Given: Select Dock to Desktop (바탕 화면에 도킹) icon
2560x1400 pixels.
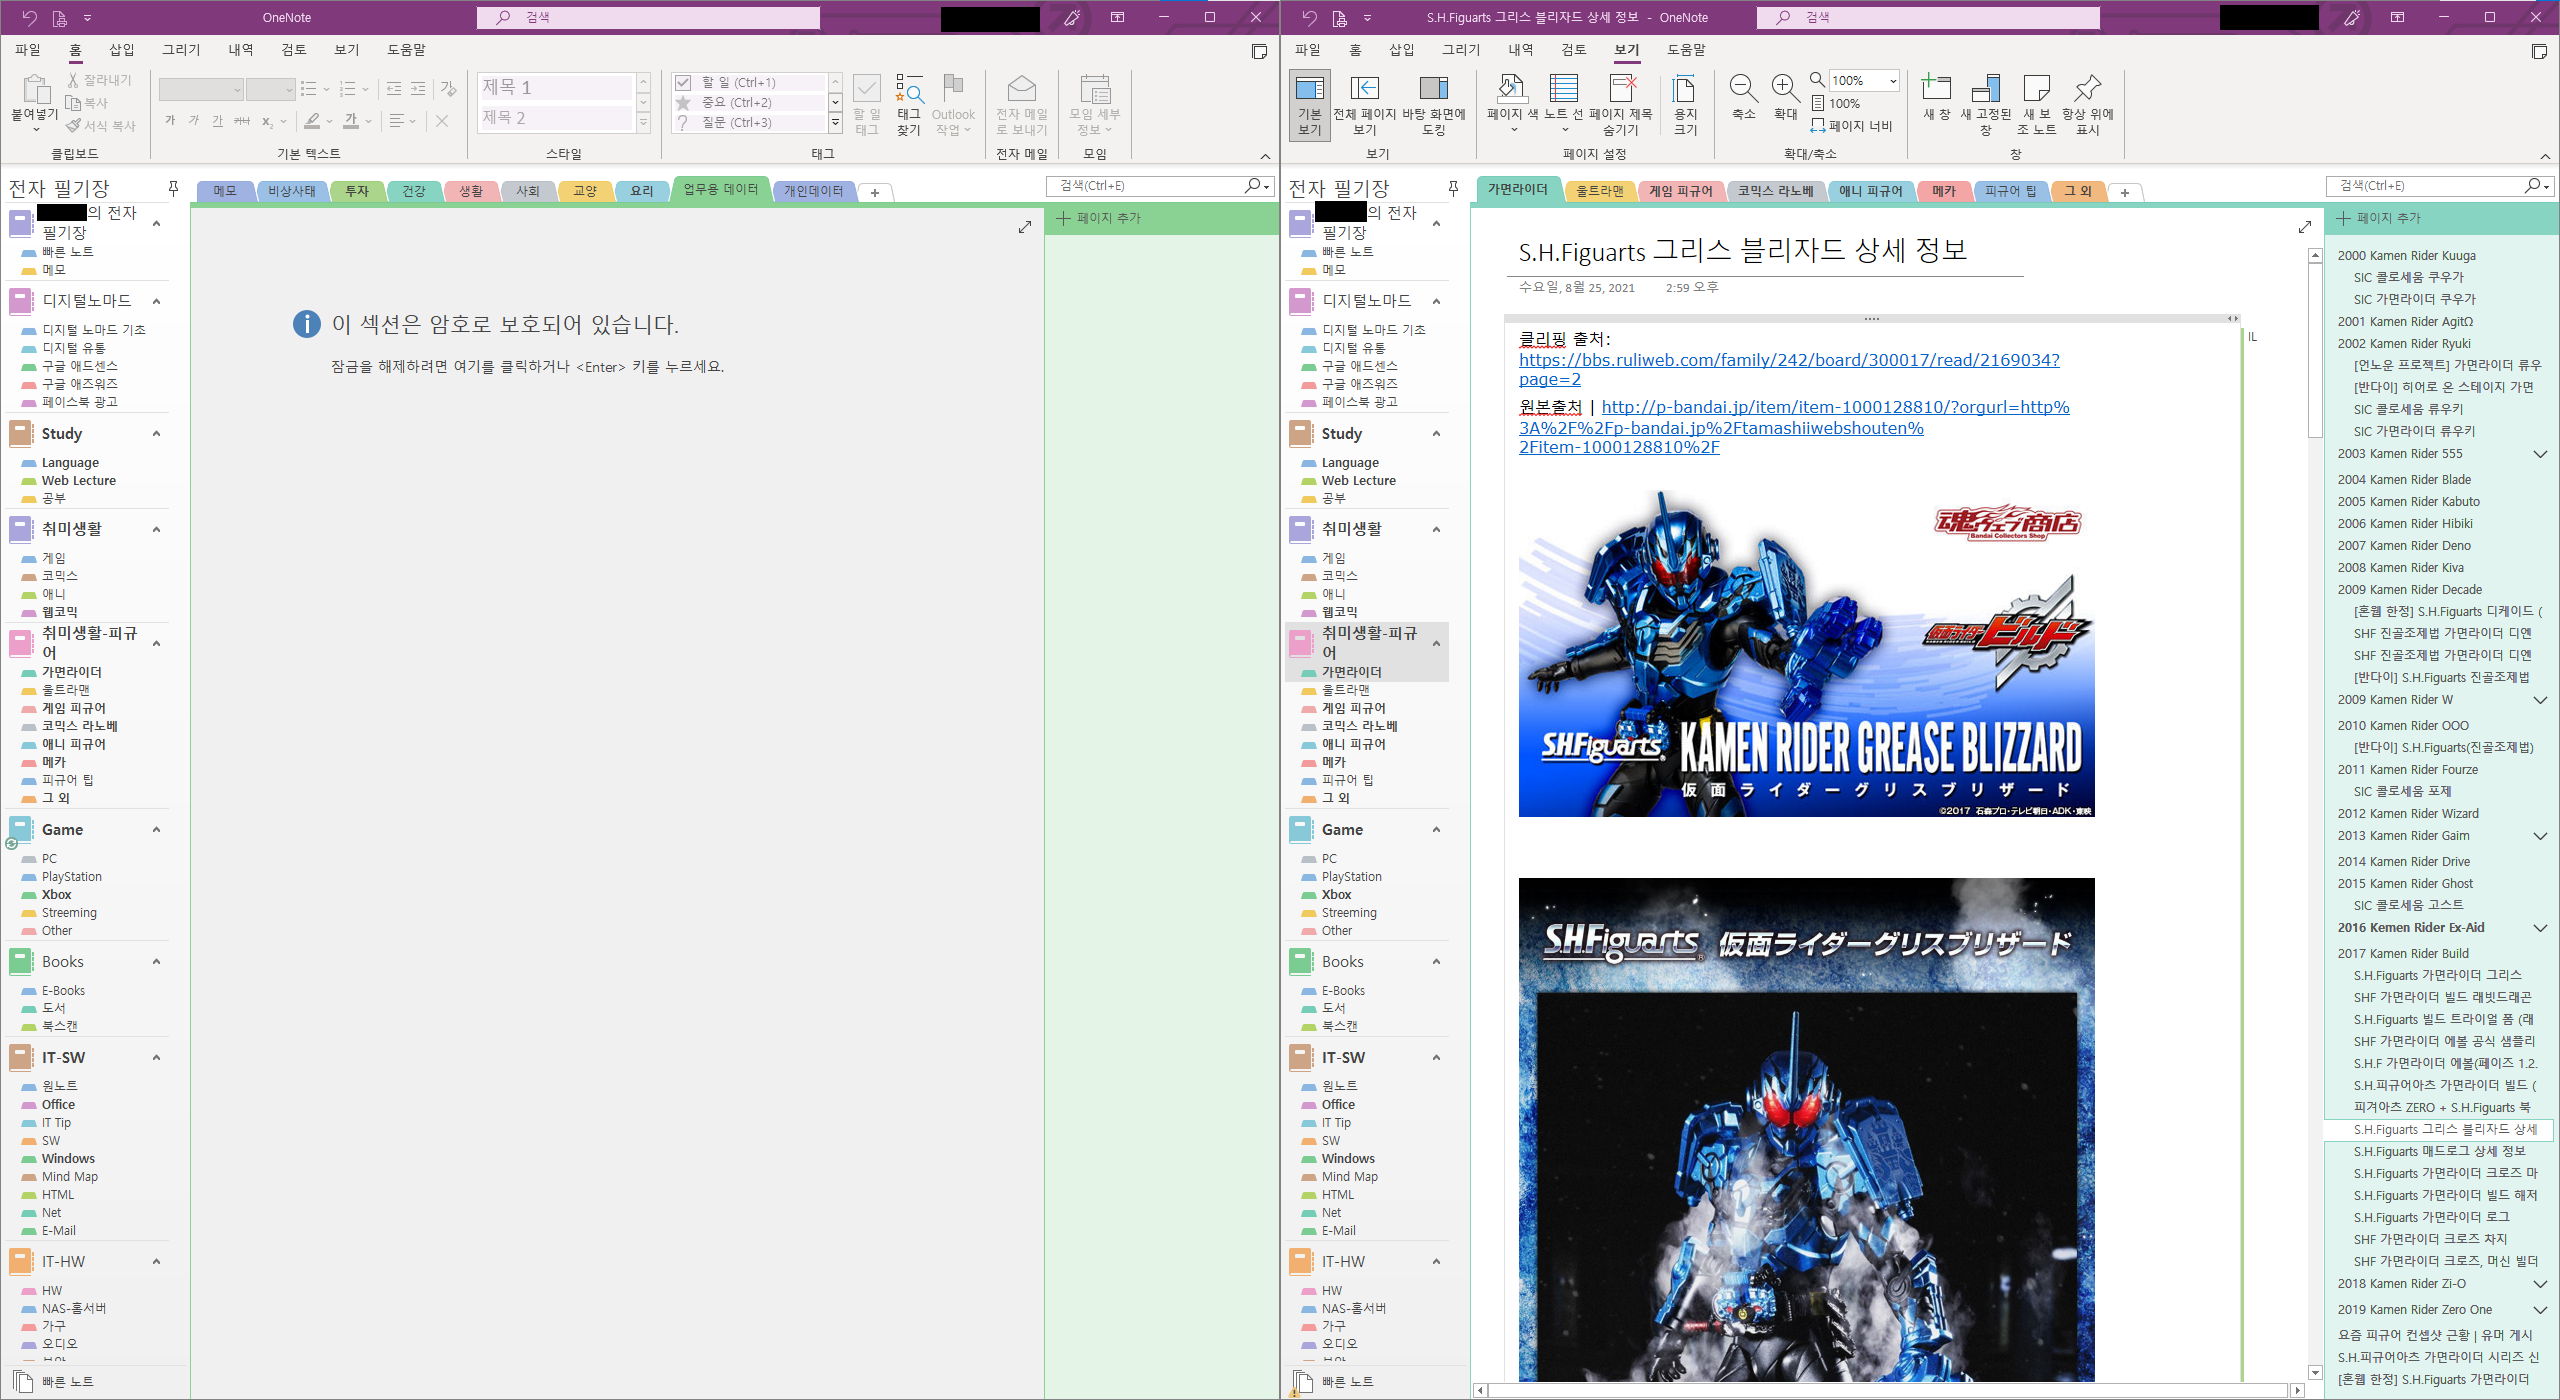Looking at the screenshot, I should coord(1433,90).
